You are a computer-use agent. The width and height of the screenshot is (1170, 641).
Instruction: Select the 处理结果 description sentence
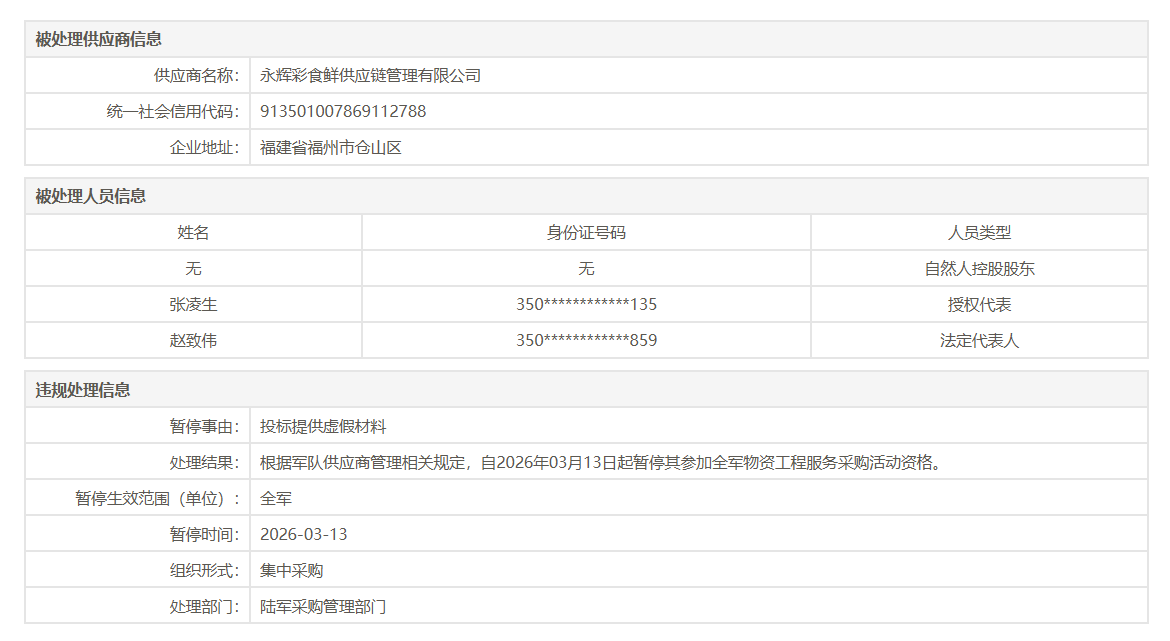(x=603, y=463)
